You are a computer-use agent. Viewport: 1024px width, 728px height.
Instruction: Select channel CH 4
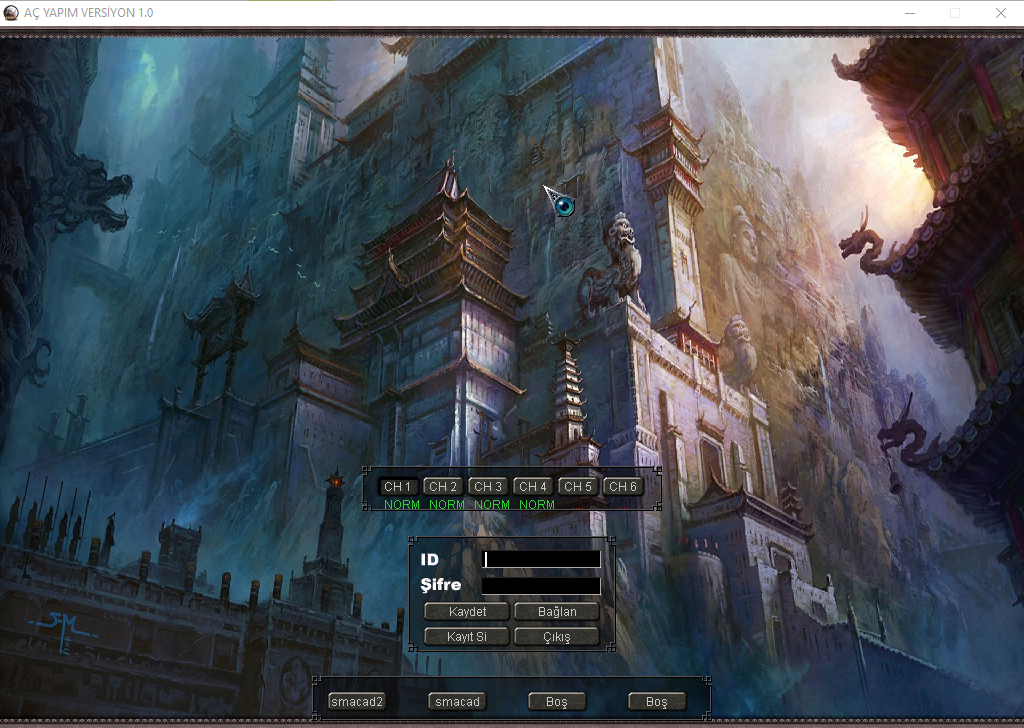point(533,486)
